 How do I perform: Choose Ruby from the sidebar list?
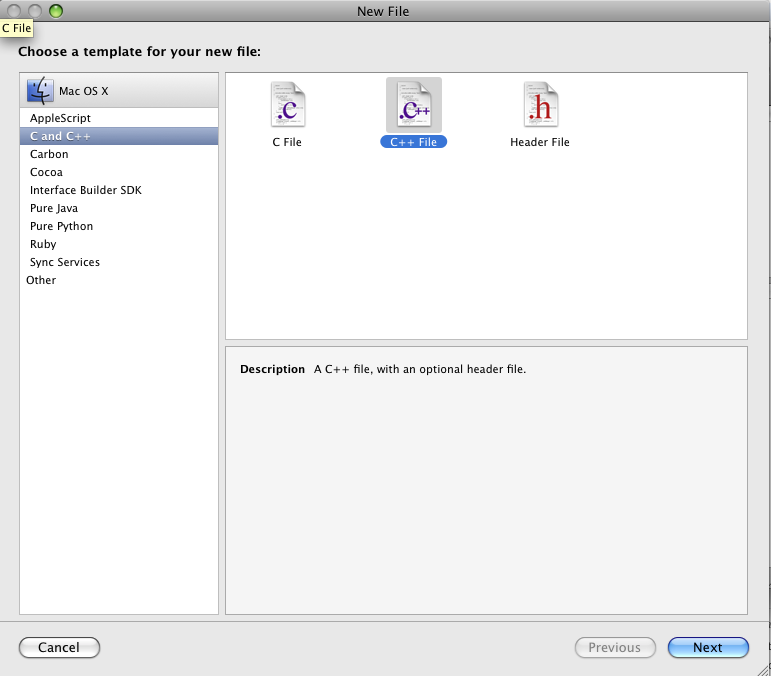click(x=43, y=244)
